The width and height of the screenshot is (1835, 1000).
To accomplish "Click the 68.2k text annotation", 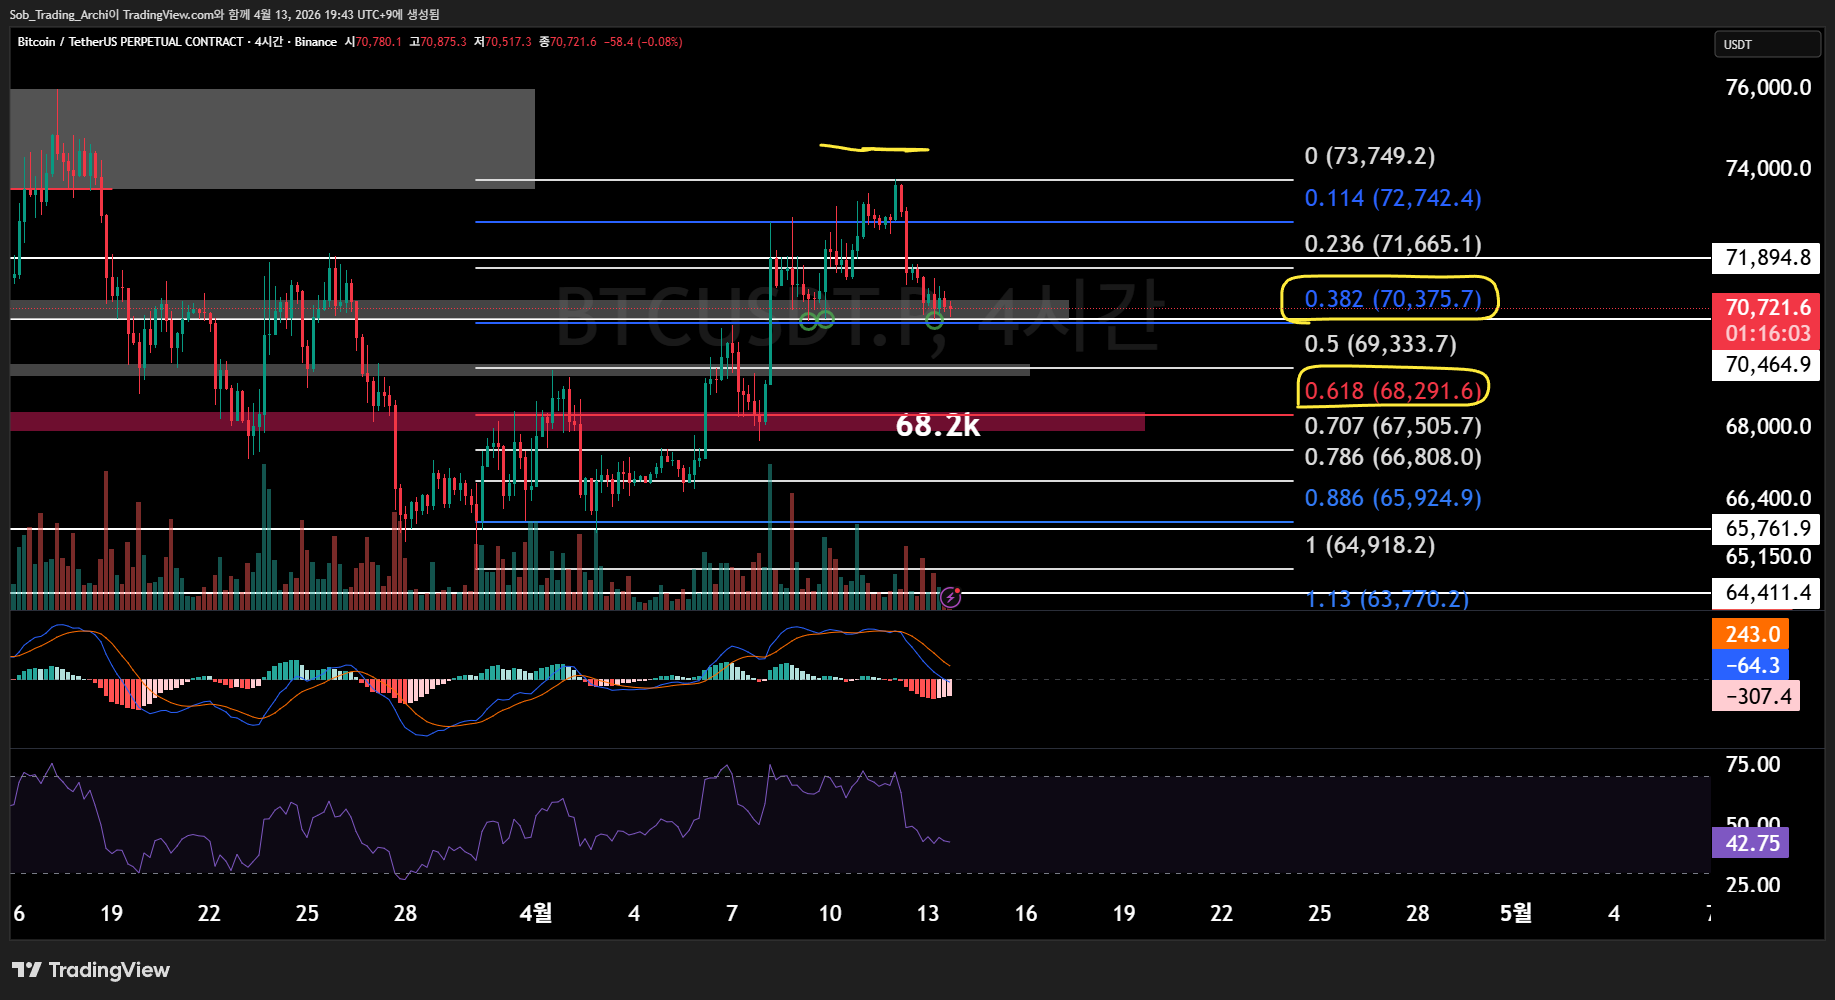I will (x=938, y=426).
